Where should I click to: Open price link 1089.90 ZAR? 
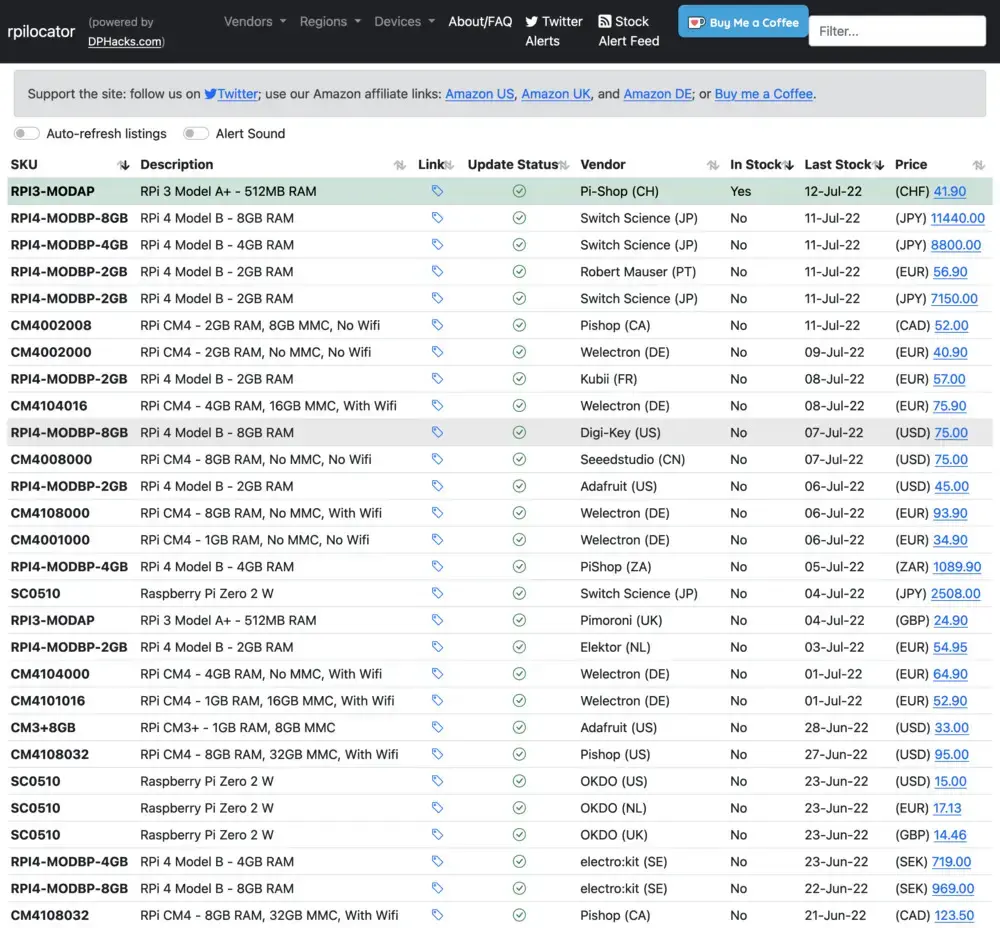pyautogui.click(x=957, y=566)
